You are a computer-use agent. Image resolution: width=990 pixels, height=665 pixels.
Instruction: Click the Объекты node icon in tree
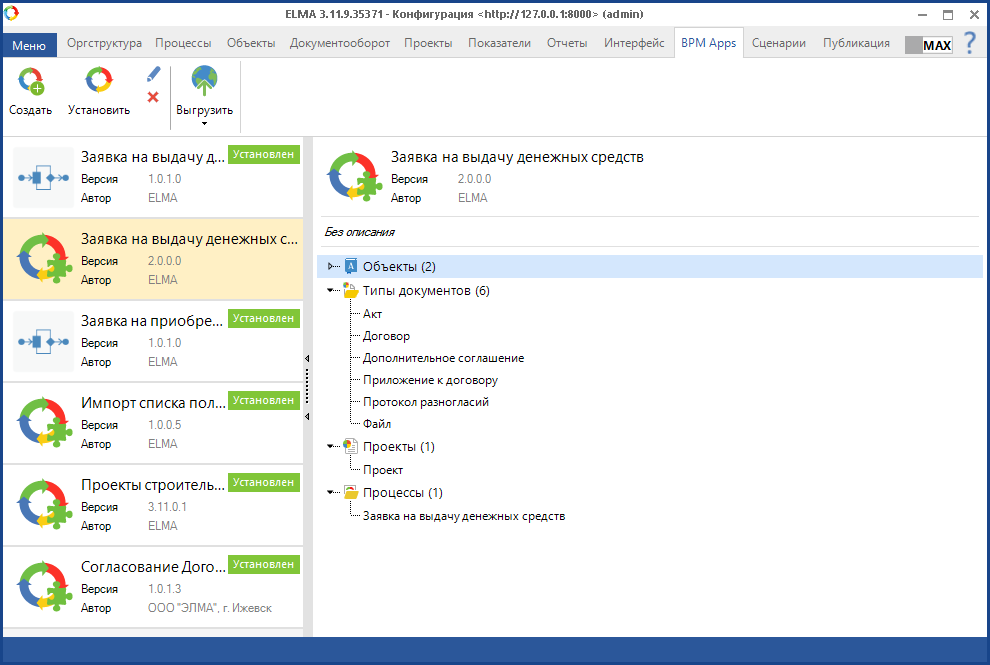[x=351, y=266]
